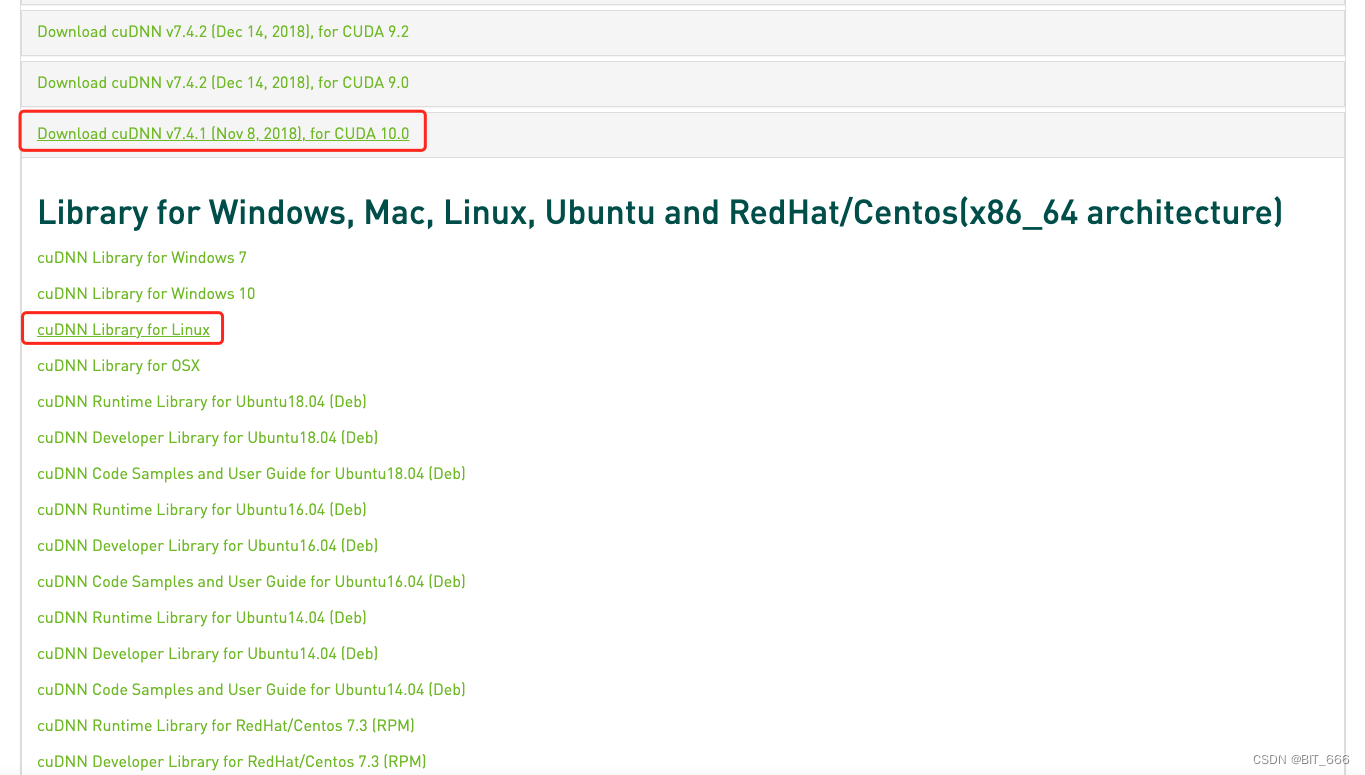Collapse cuDNN v7.4.1 for CUDA 10.0
The height and width of the screenshot is (775, 1365).
pos(223,134)
